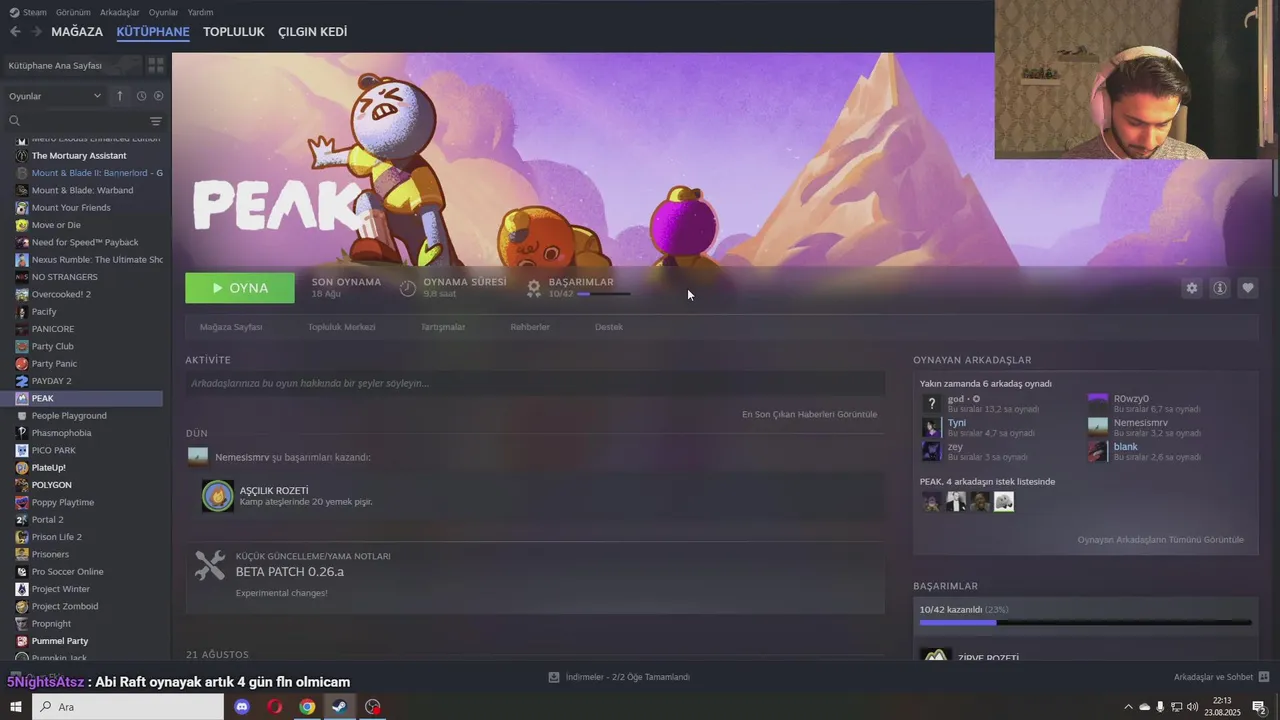Screen dimensions: 1280x720
Task: Open advanced filter options icon
Action: point(156,121)
